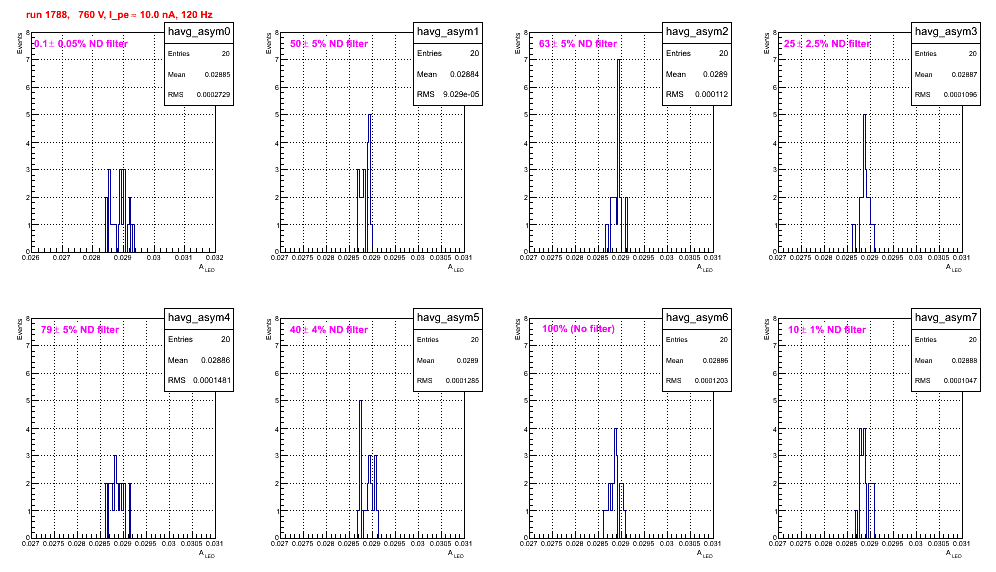Click the 5-event peak bar in havg_asym5
This screenshot has width=996, height=572.
[361, 469]
